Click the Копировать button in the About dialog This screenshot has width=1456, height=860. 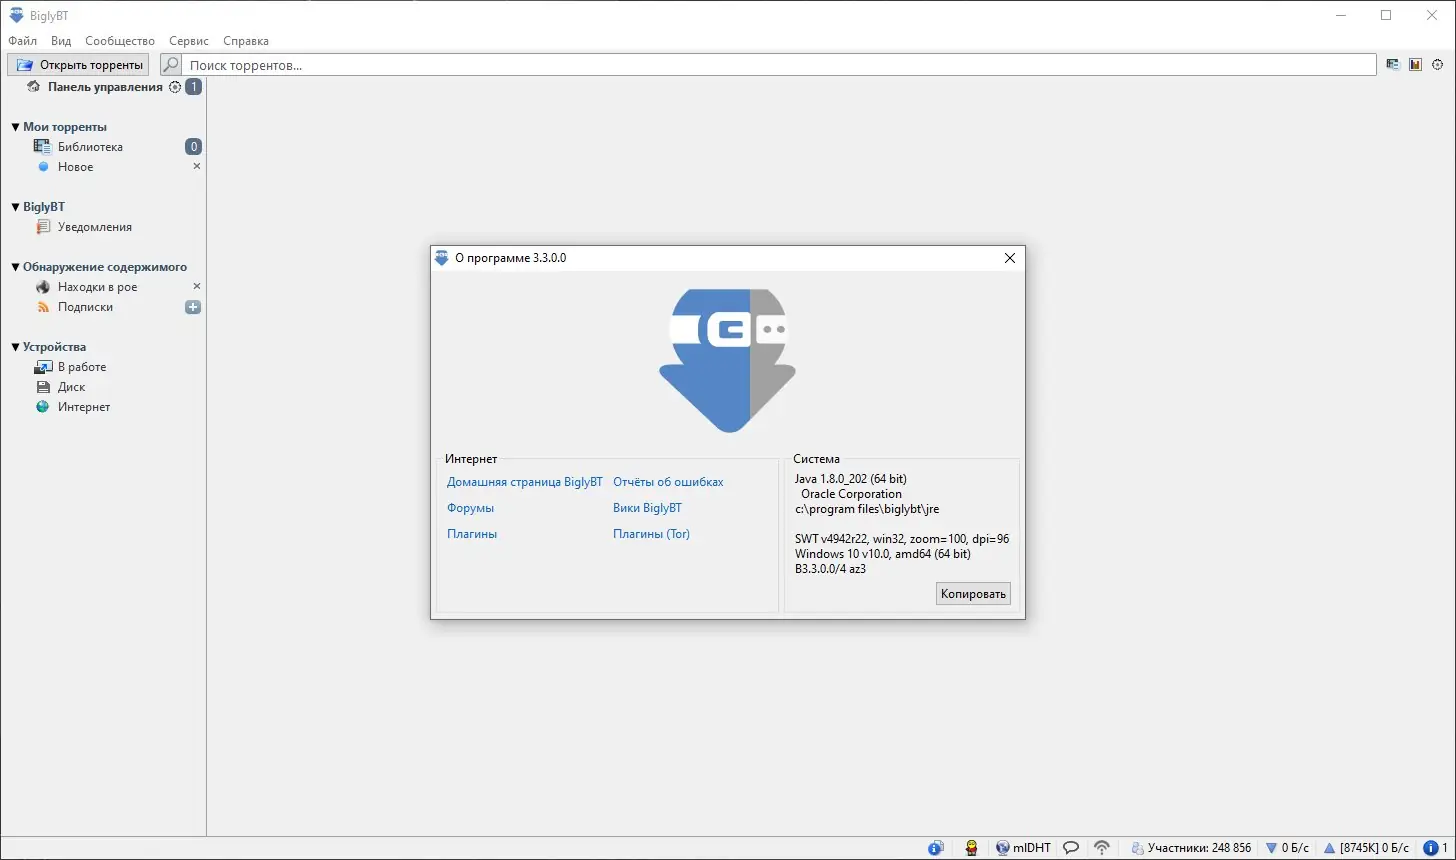tap(973, 594)
